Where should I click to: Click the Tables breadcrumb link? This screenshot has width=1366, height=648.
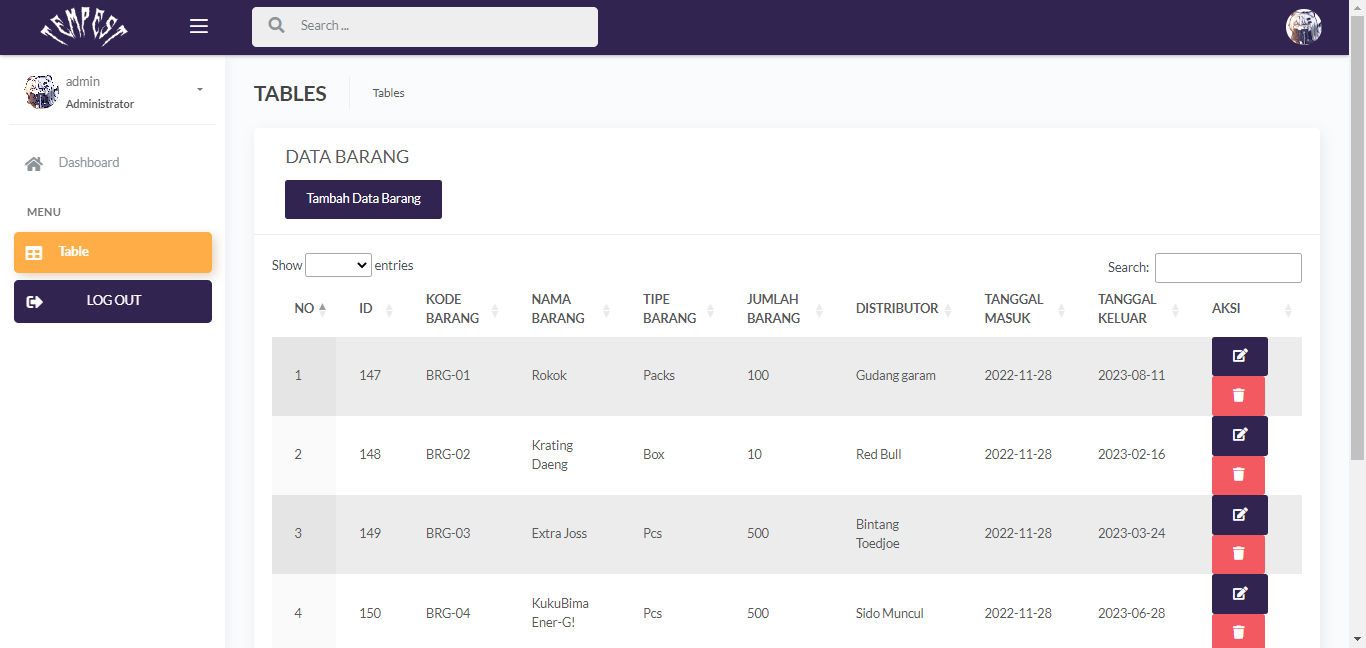(389, 93)
